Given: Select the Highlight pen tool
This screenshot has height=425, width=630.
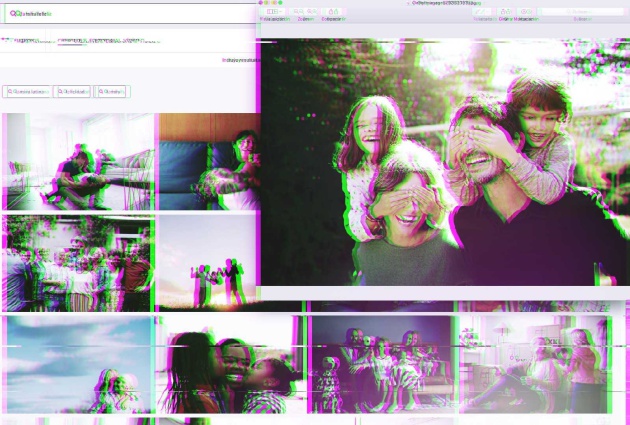Looking at the screenshot, I should pos(475,12).
